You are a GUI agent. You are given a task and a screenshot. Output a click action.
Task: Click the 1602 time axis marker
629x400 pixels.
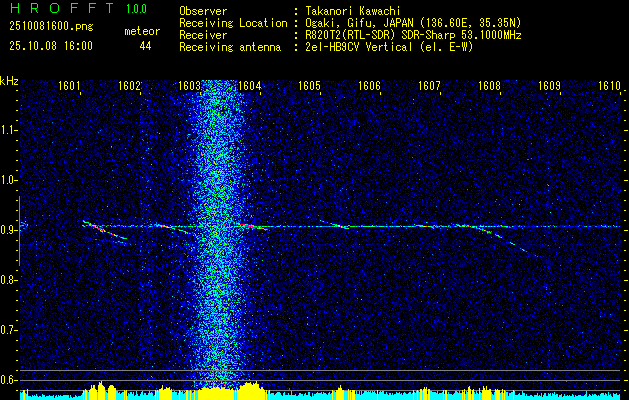pyautogui.click(x=129, y=85)
